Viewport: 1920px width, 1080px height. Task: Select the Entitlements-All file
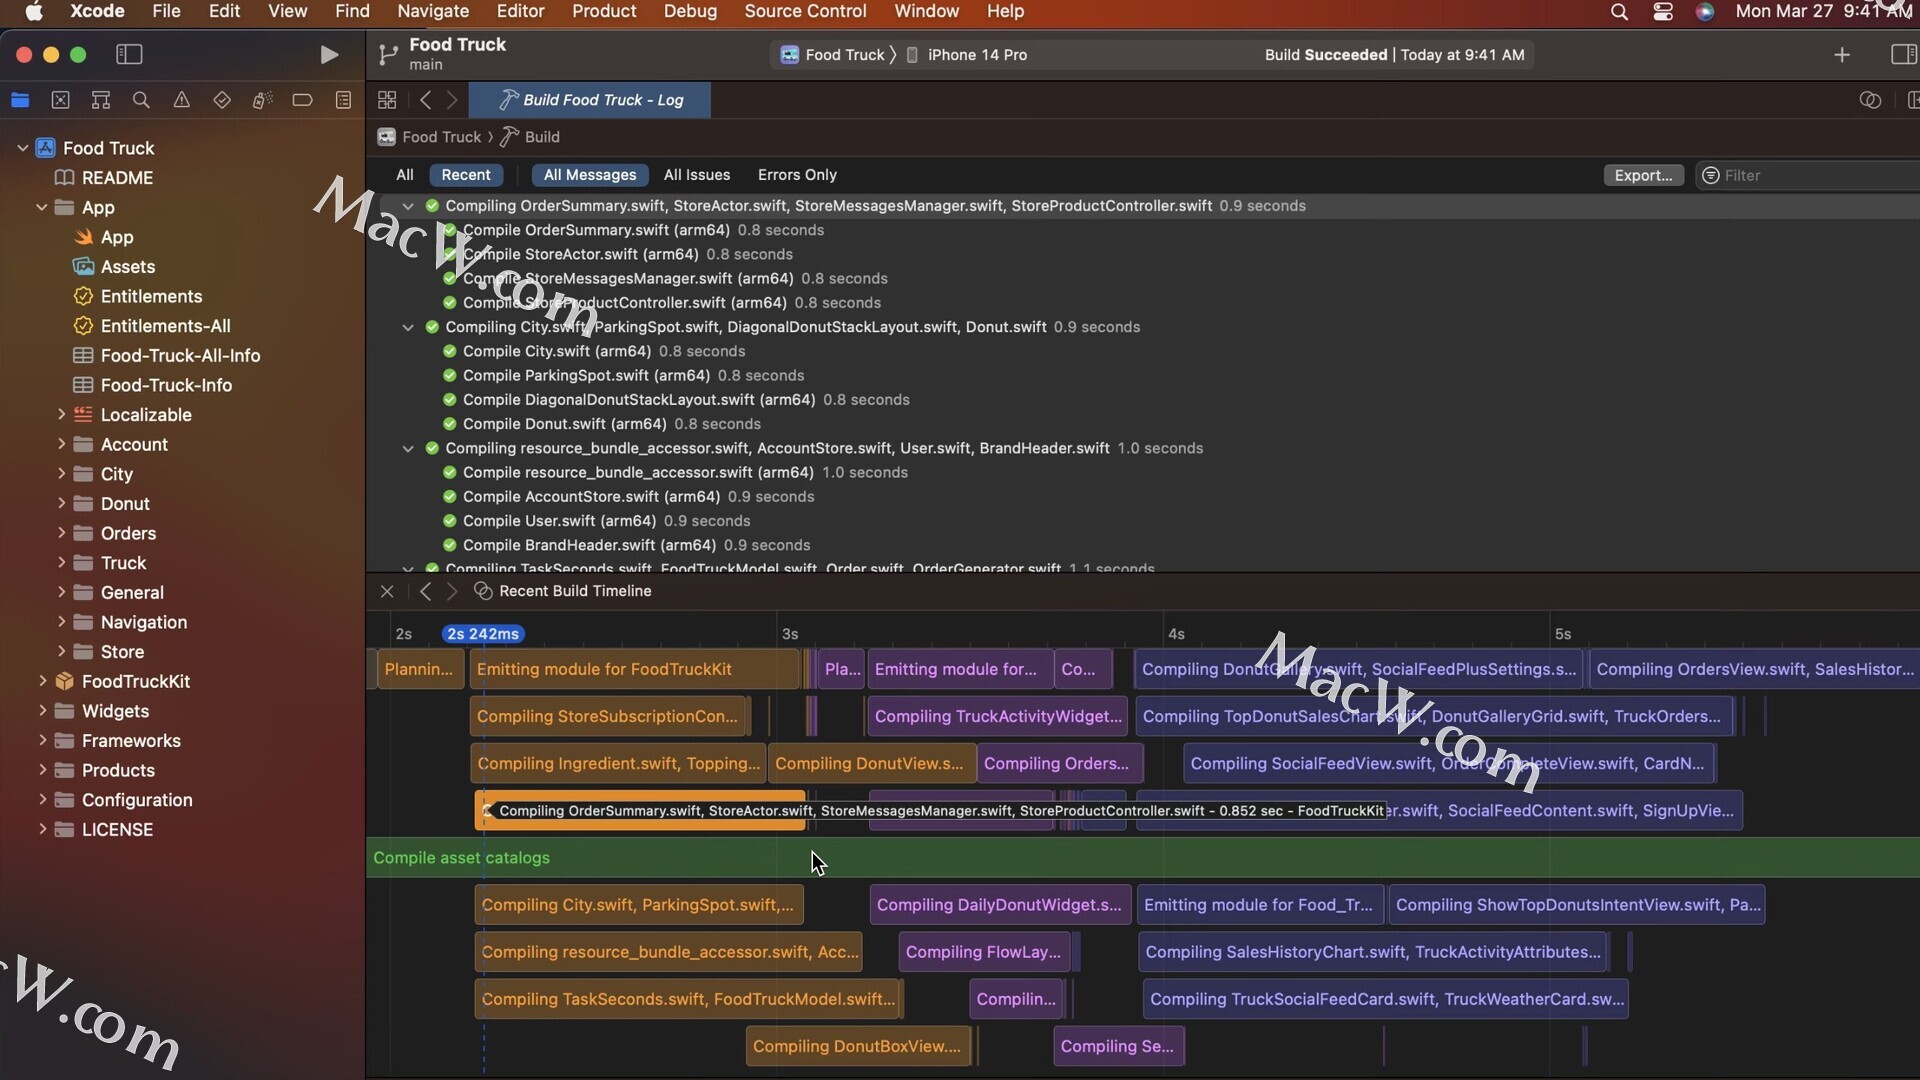(165, 326)
